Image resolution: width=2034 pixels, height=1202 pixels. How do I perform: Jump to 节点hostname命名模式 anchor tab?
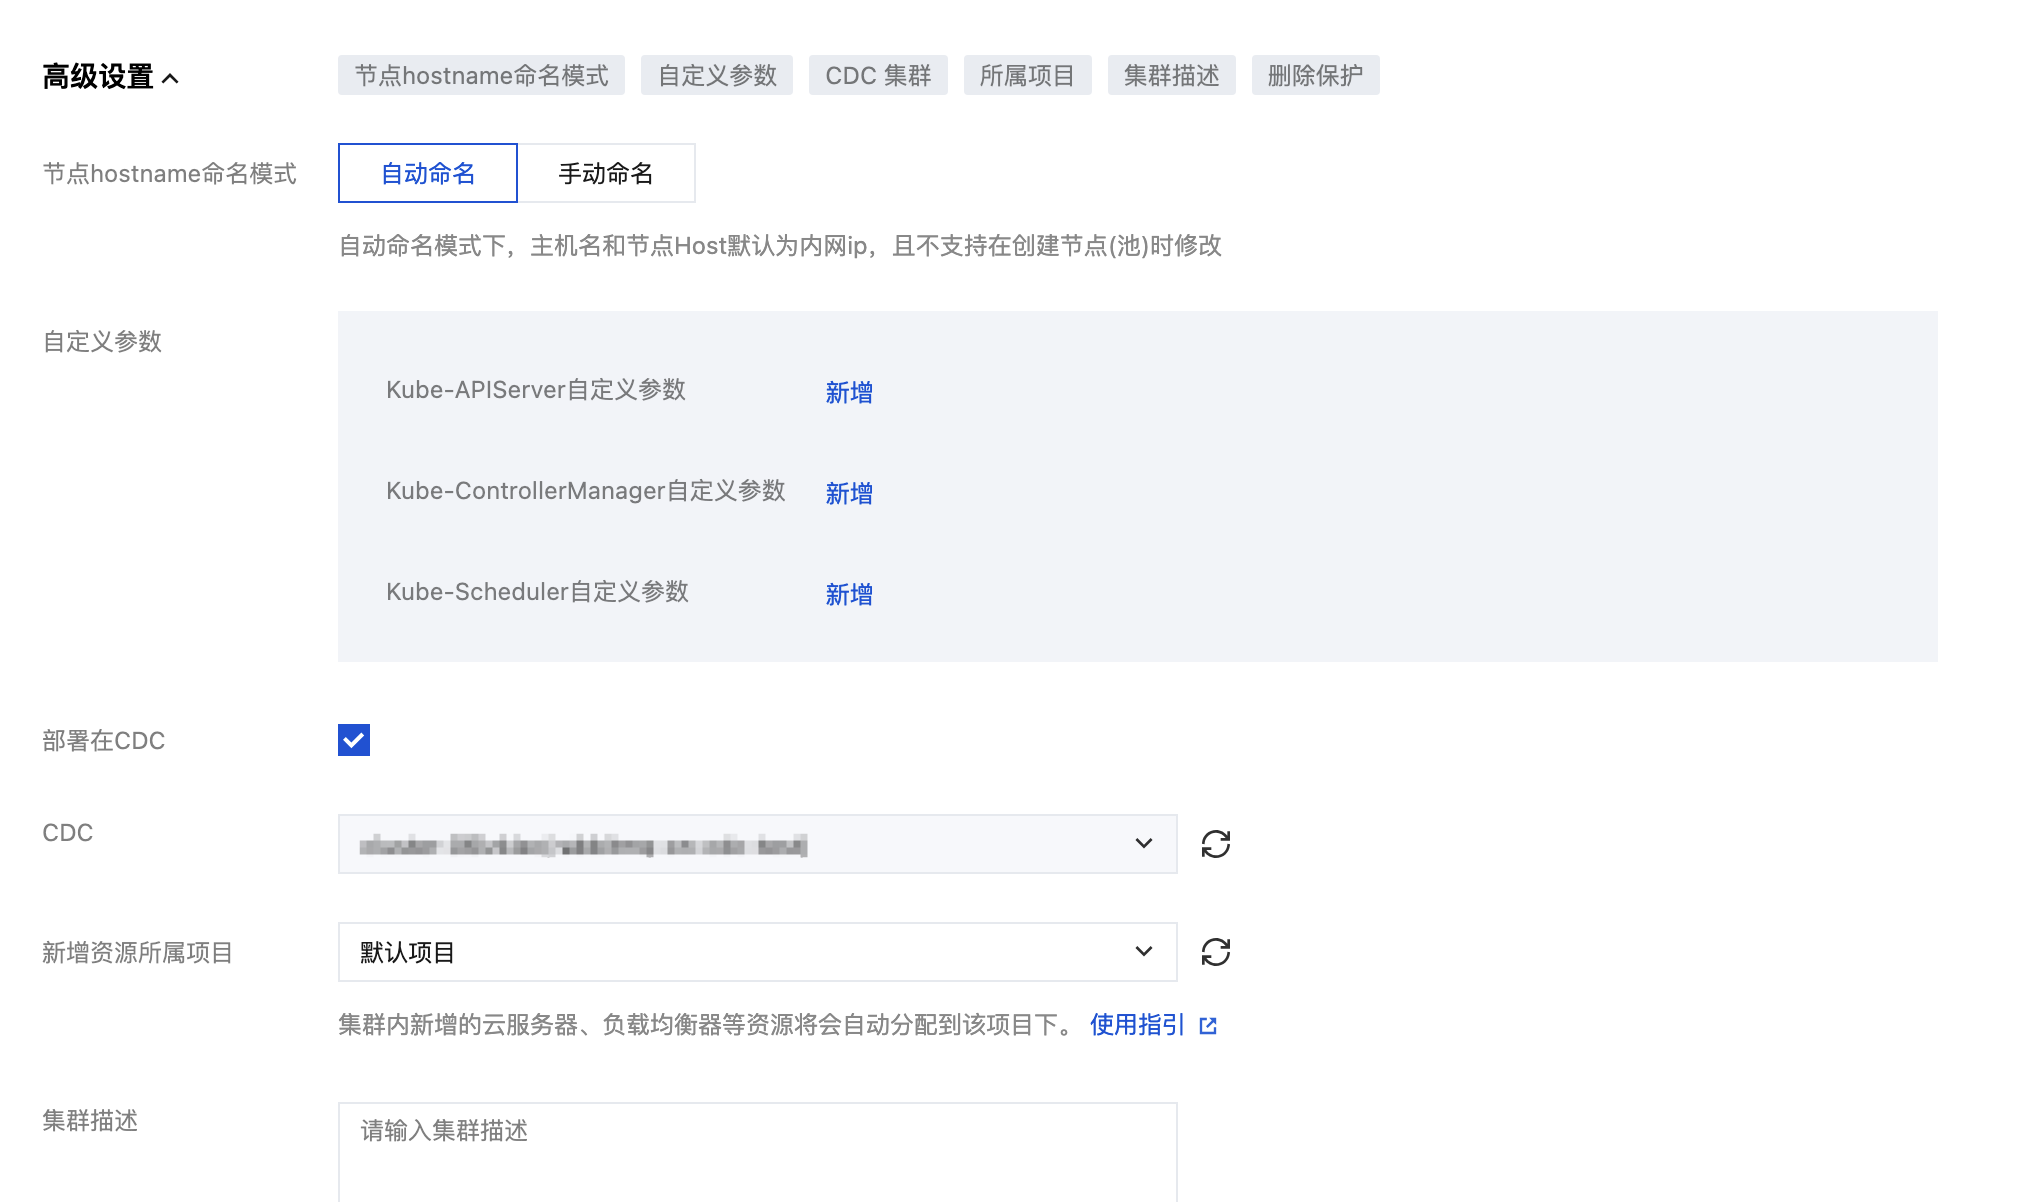481,75
